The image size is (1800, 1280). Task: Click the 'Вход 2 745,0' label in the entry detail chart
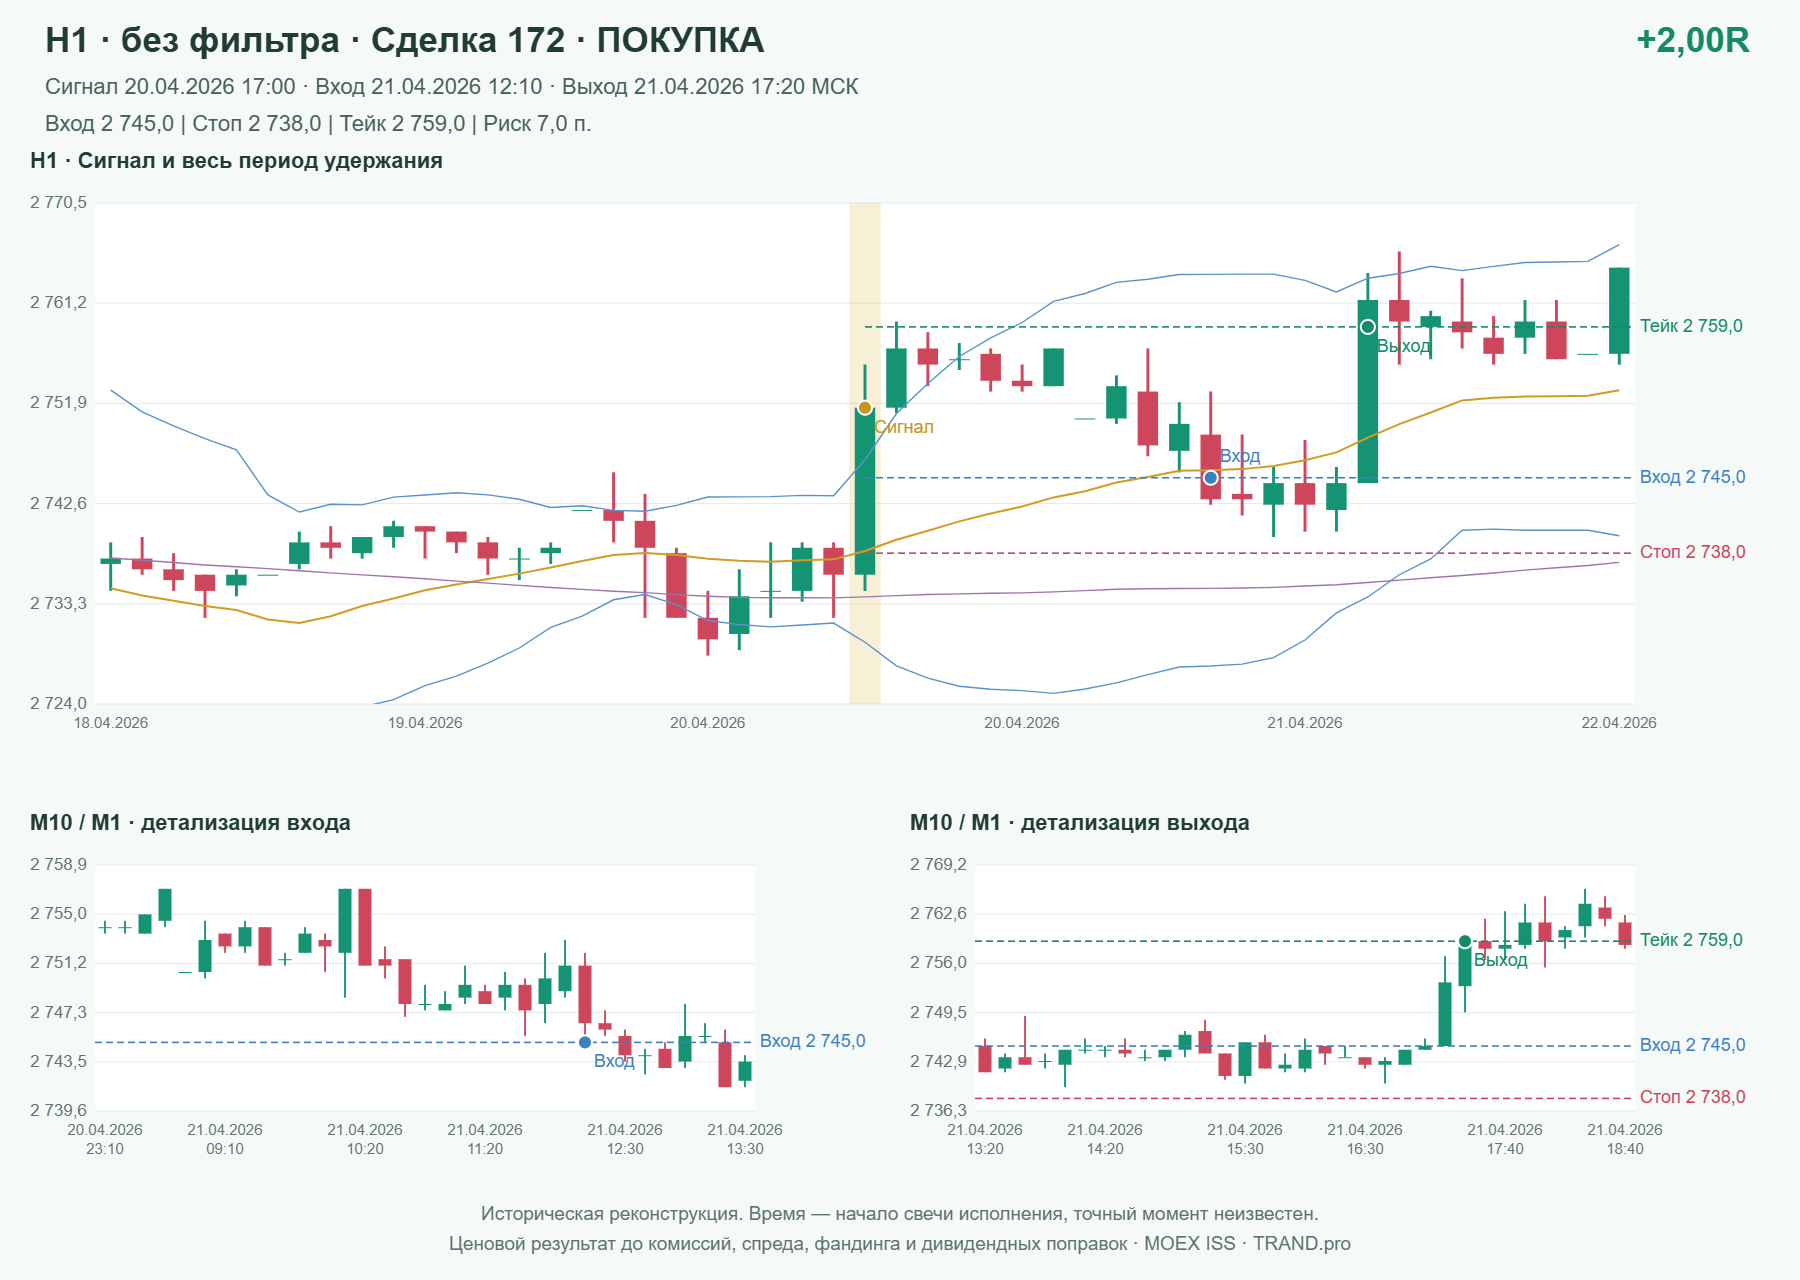(812, 1041)
